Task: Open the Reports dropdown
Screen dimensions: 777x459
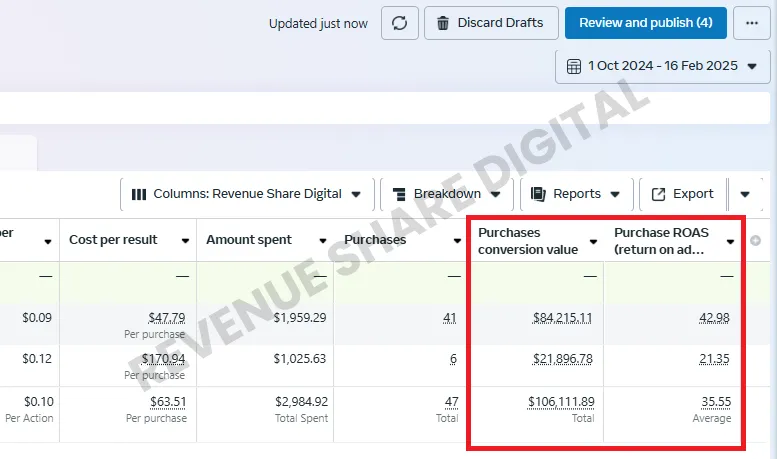Action: [x=577, y=194]
